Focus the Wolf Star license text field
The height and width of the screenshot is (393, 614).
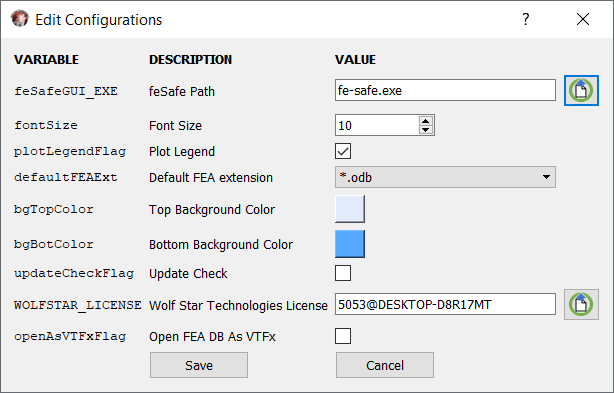pyautogui.click(x=445, y=304)
